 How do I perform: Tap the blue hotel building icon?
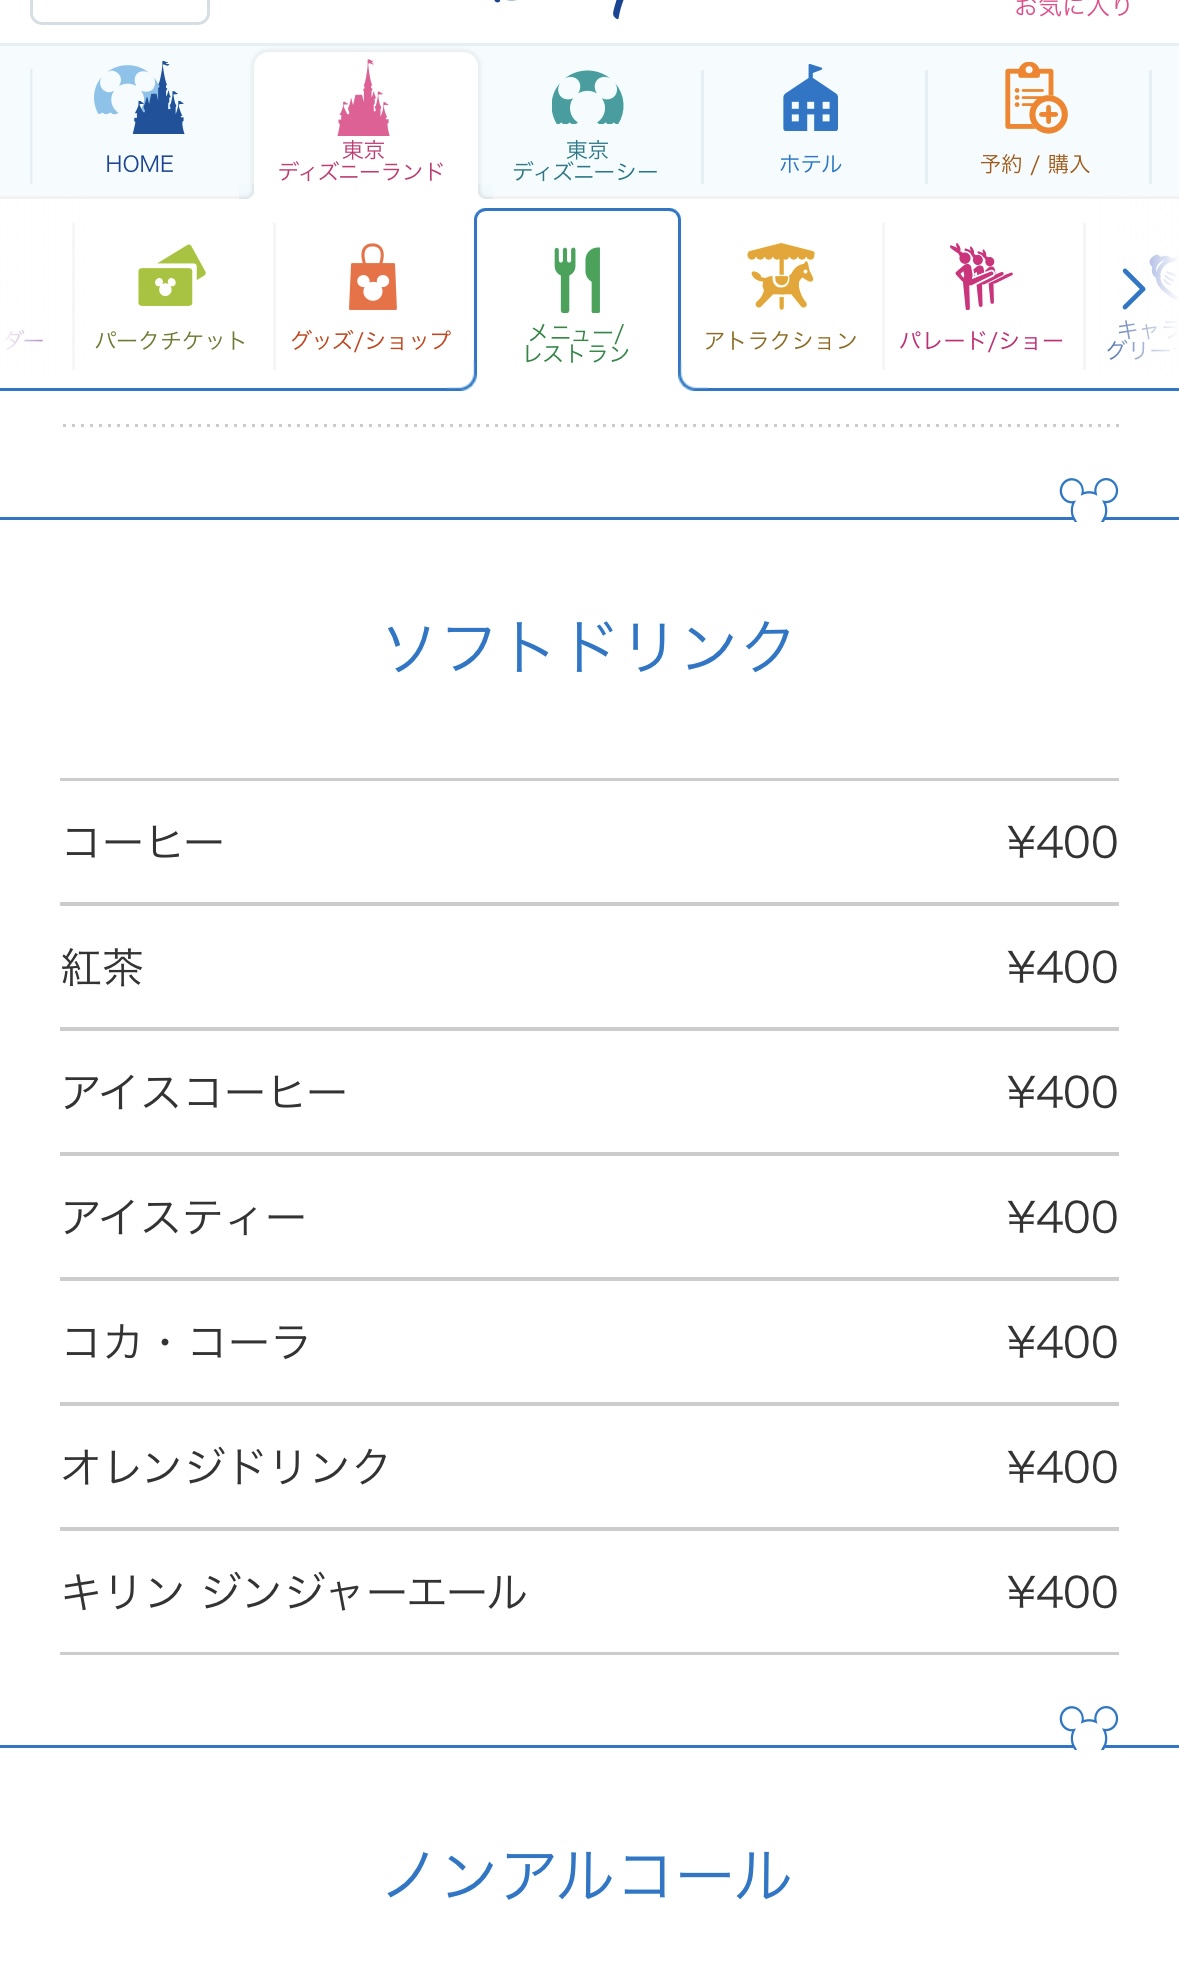pos(810,99)
